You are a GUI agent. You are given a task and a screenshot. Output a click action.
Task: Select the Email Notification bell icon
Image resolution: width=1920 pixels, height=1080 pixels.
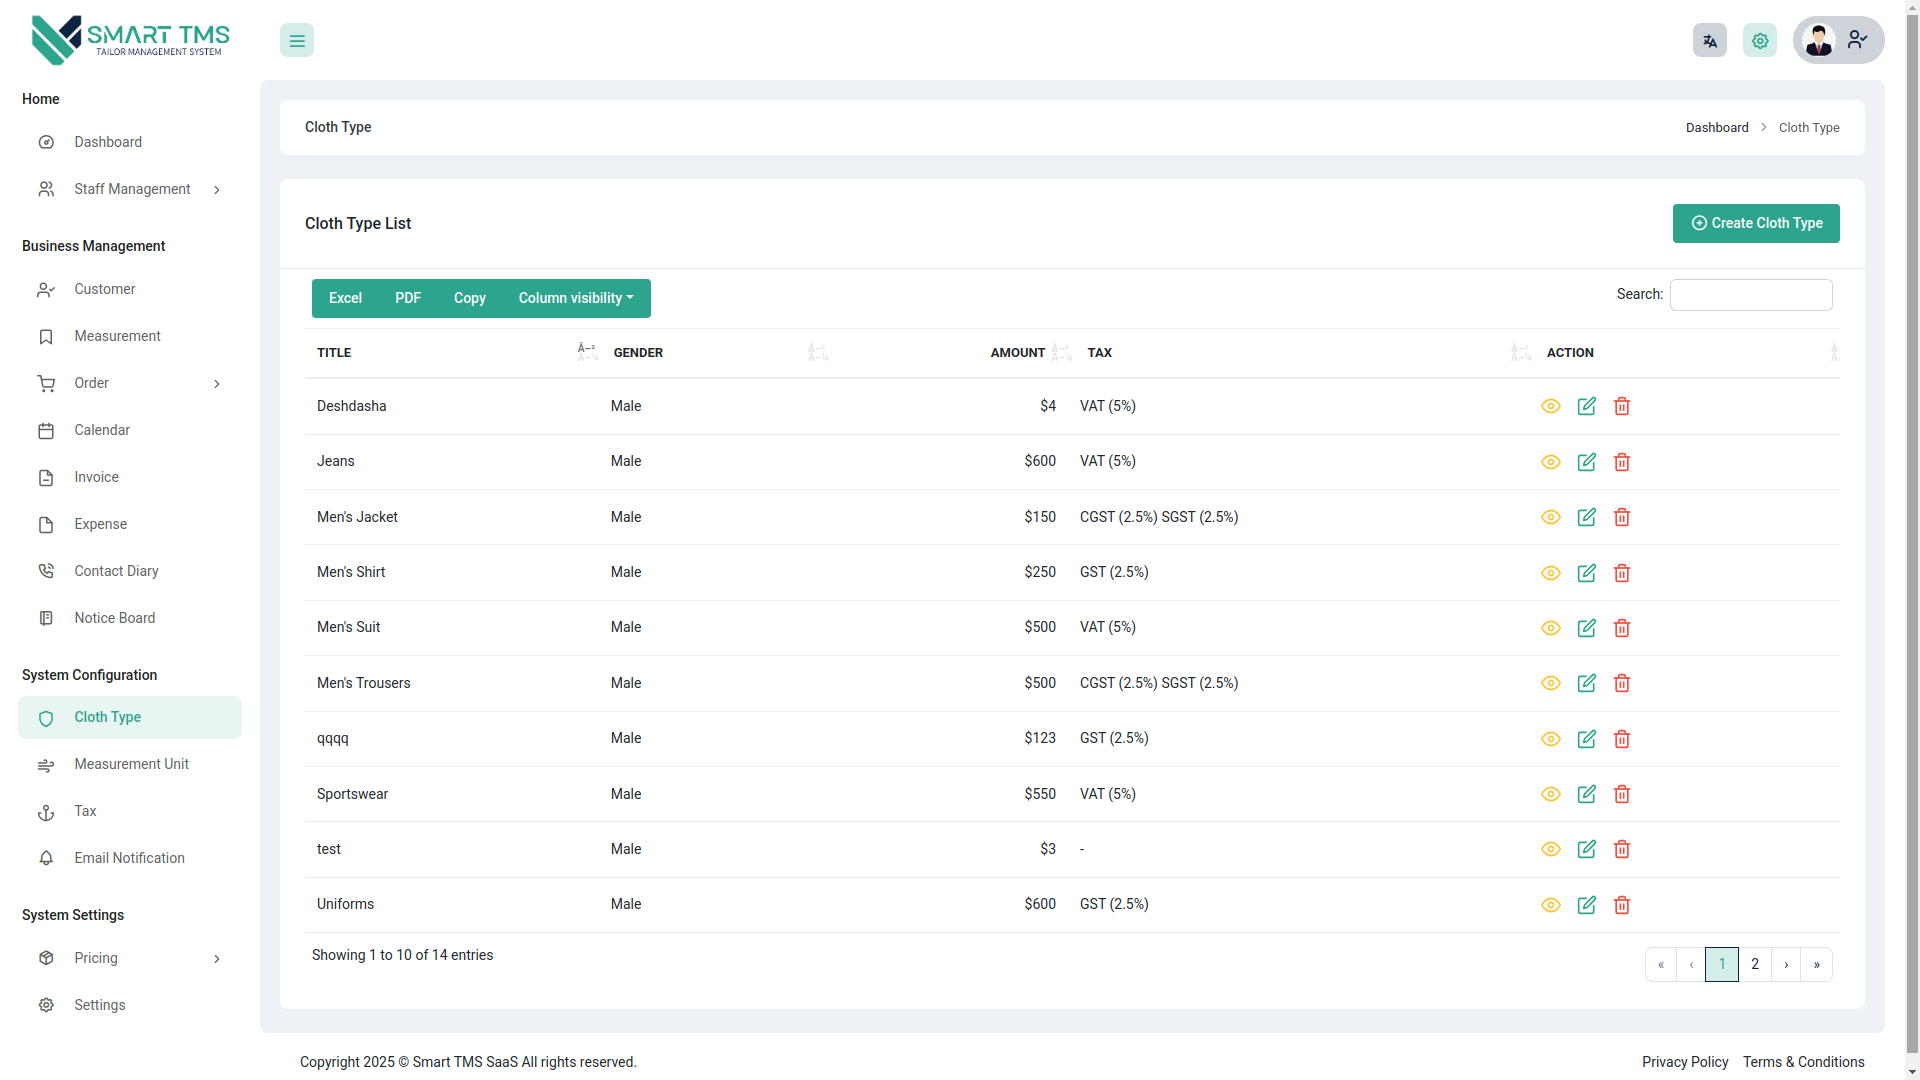pyautogui.click(x=46, y=858)
